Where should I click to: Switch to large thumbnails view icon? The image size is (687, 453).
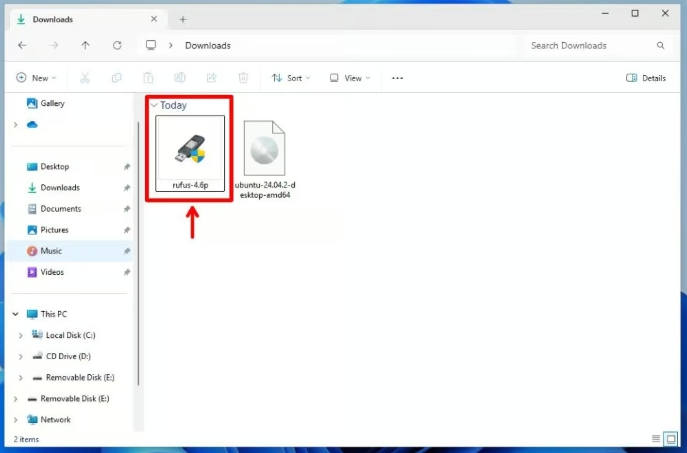670,439
